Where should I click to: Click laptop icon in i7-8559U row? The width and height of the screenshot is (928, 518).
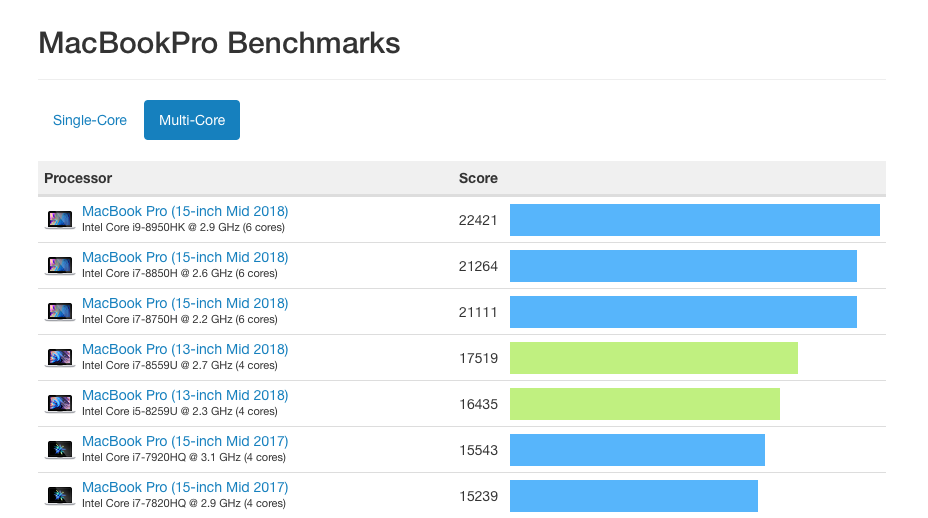click(x=60, y=358)
